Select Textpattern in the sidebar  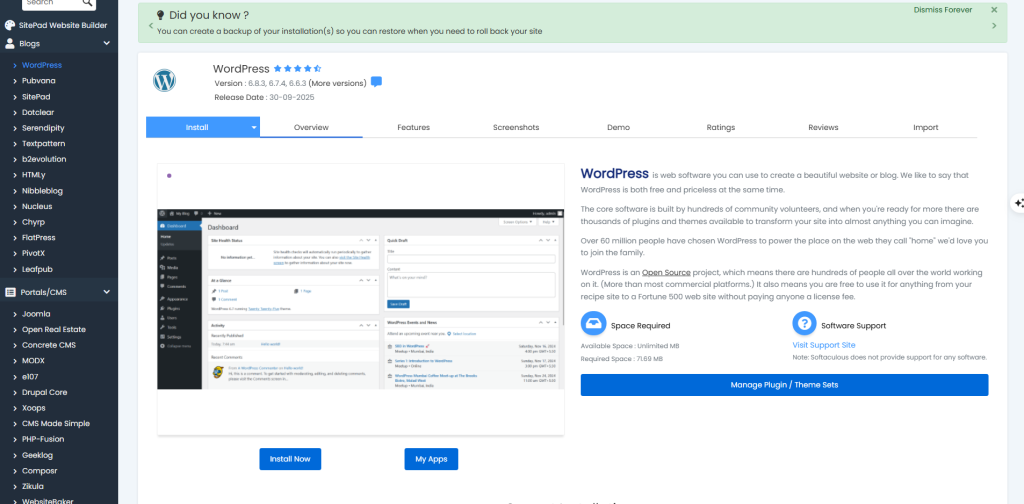pos(43,144)
